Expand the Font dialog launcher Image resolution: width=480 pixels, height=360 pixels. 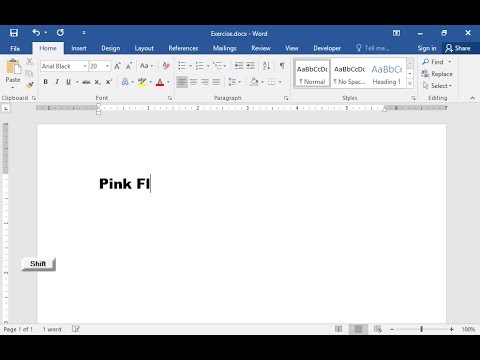click(170, 98)
